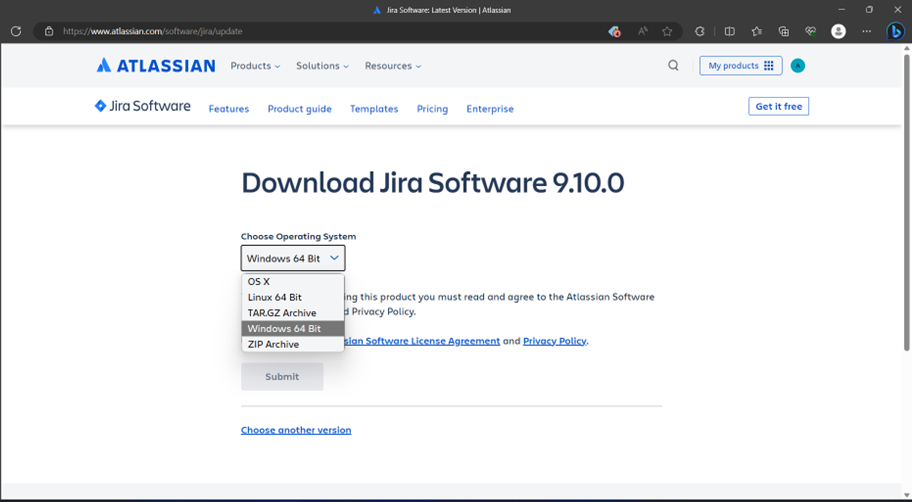The width and height of the screenshot is (912, 502).
Task: Click the Choose Operating System label
Action: coord(298,236)
